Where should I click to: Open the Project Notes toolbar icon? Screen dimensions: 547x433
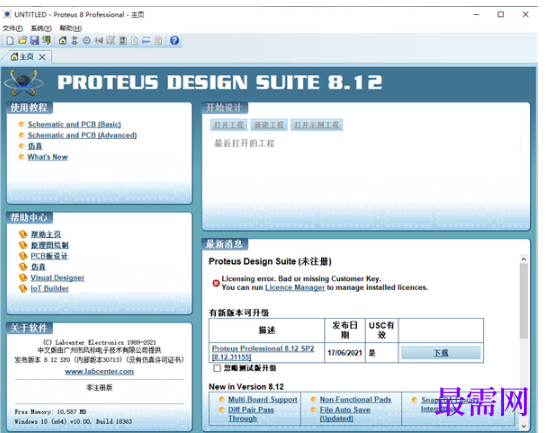click(158, 40)
